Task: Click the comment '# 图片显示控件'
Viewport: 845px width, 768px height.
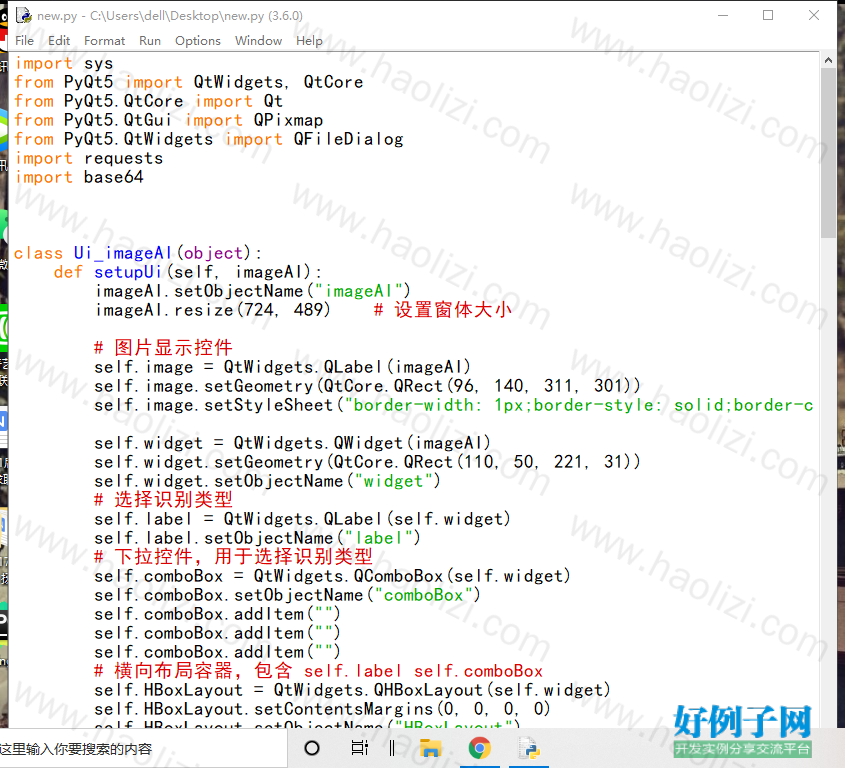Action: (163, 348)
